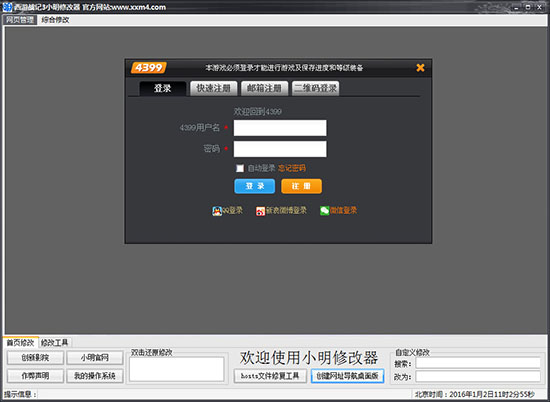Tick the 自动登录 auto-login checkbox

click(240, 168)
